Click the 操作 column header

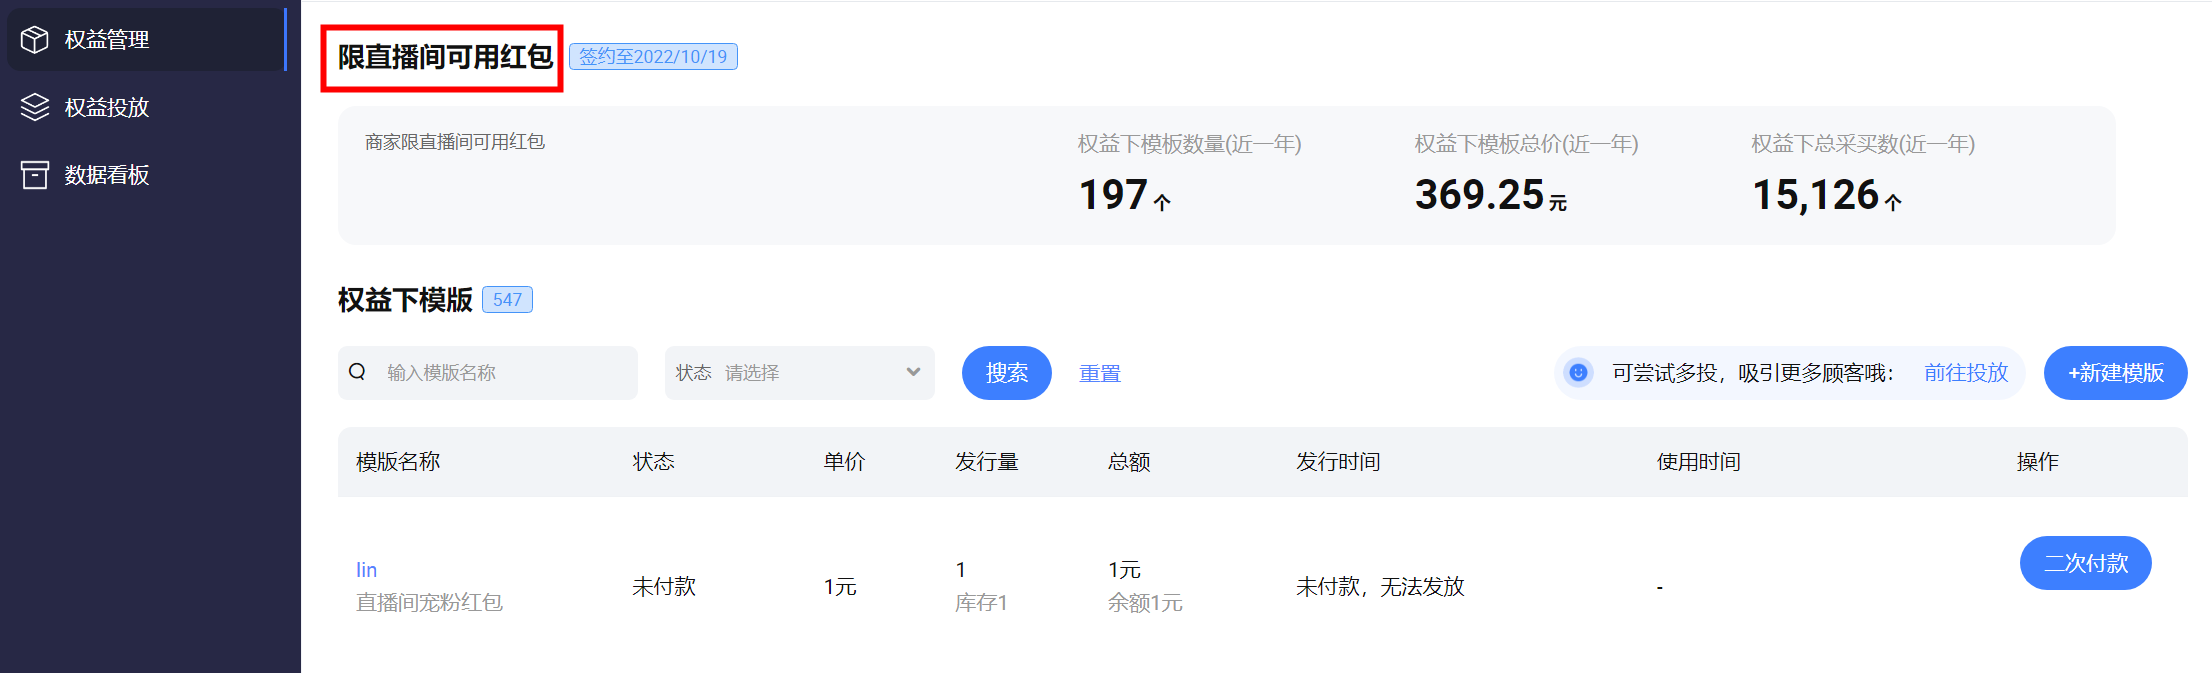(2038, 462)
